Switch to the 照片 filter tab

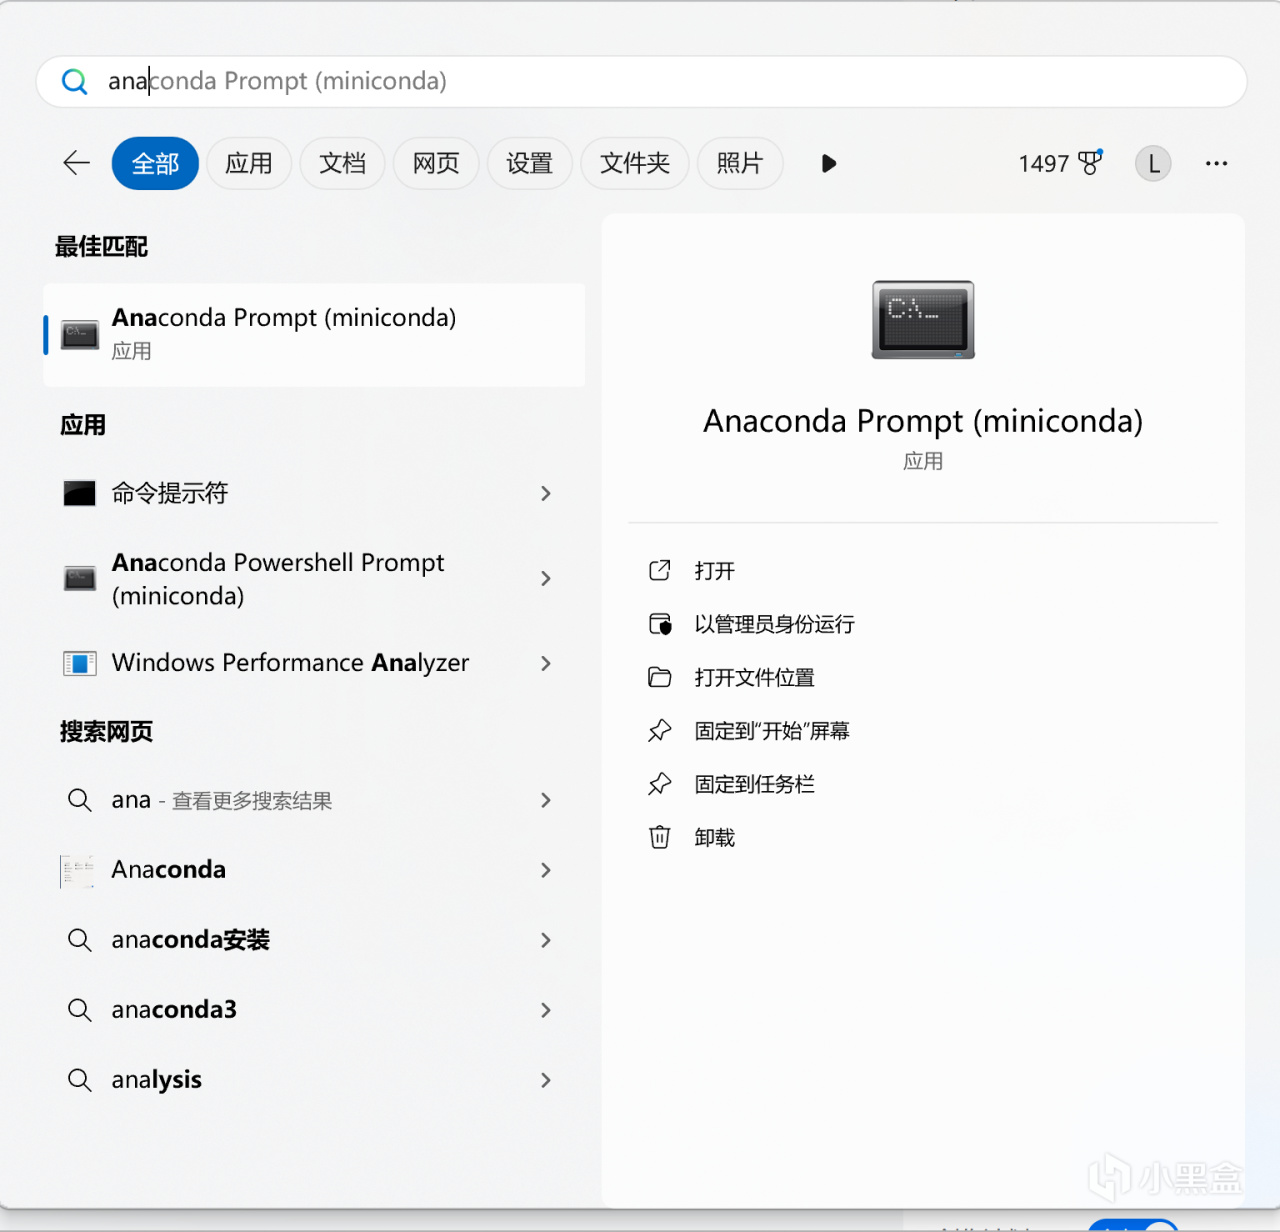pos(740,163)
